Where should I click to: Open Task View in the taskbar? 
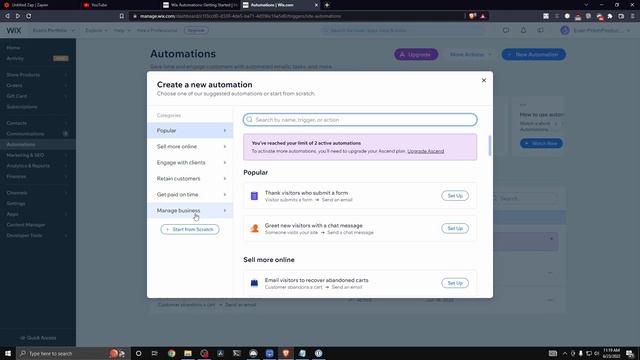155,353
